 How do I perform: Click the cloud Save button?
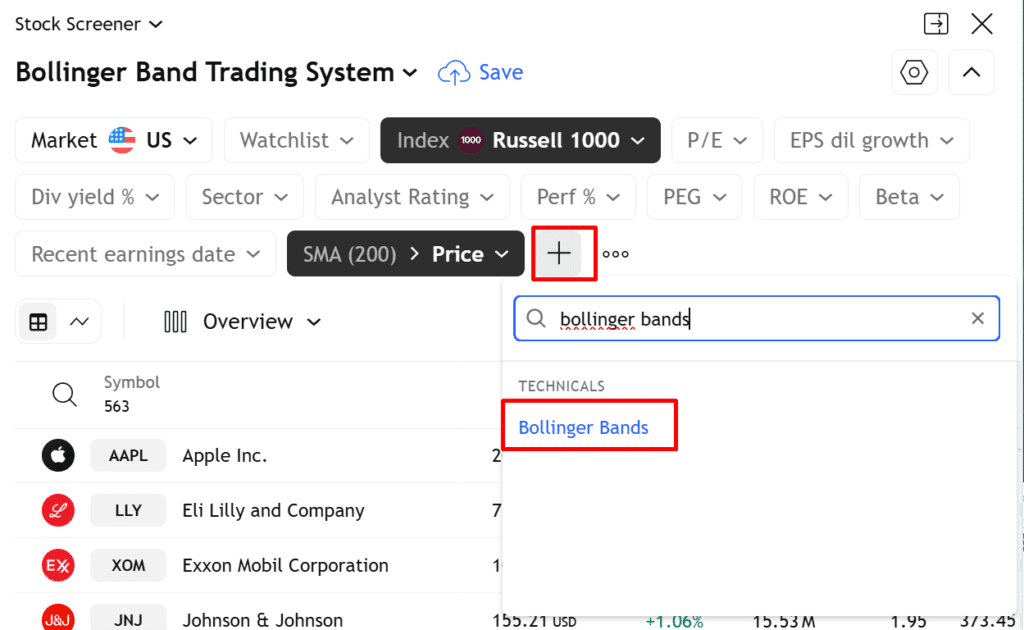click(481, 72)
